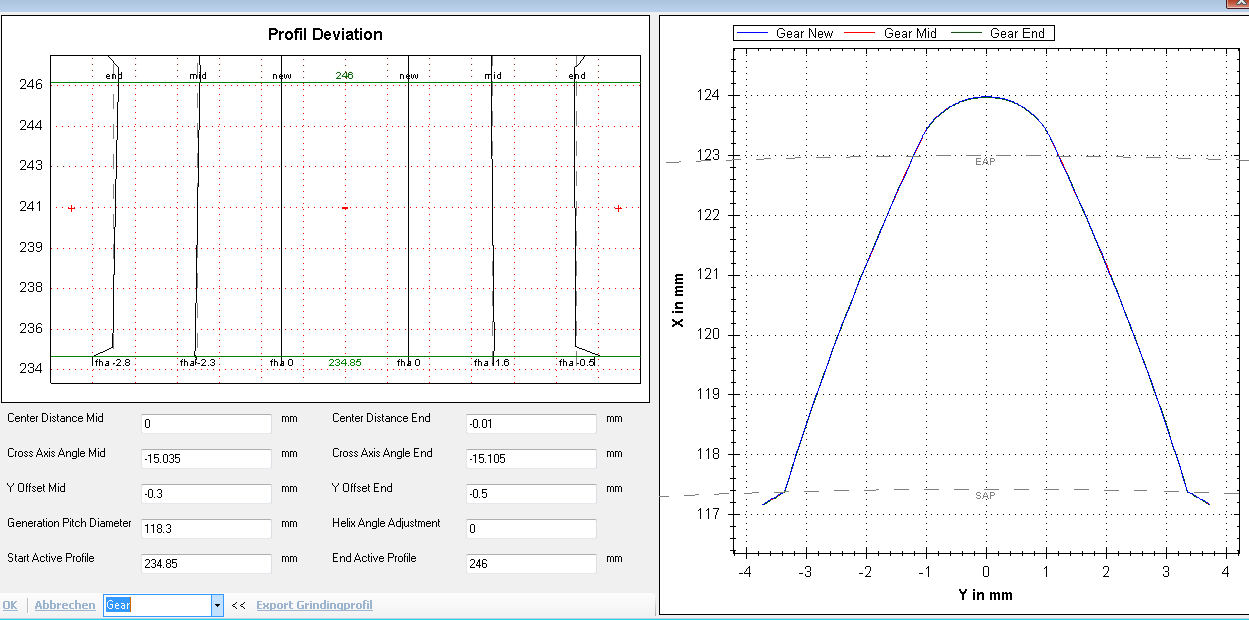Click the 'Start Active Profile' label text
This screenshot has height=620, width=1249.
point(52,558)
